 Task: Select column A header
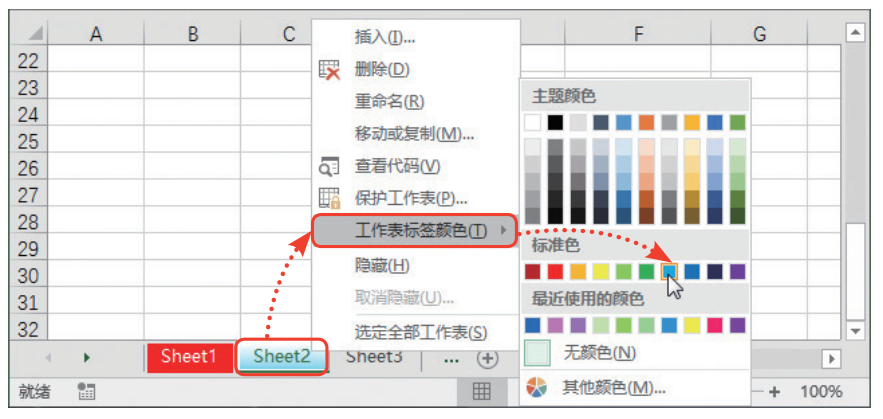(x=96, y=34)
